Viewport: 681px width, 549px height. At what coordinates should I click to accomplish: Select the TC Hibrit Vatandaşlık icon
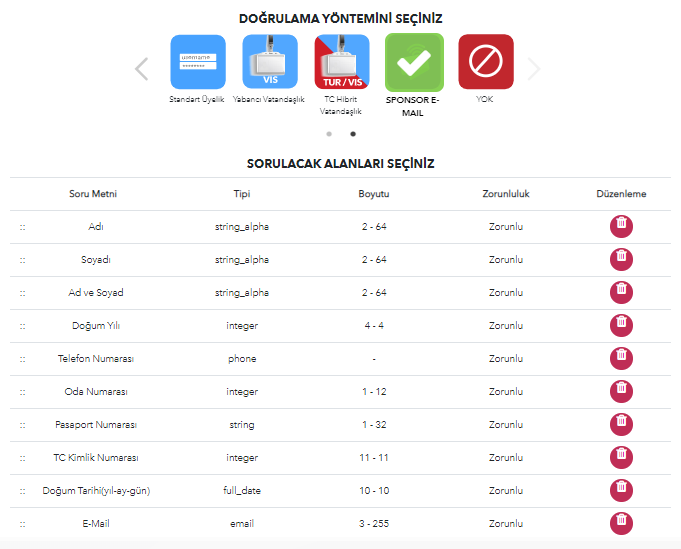tap(342, 62)
